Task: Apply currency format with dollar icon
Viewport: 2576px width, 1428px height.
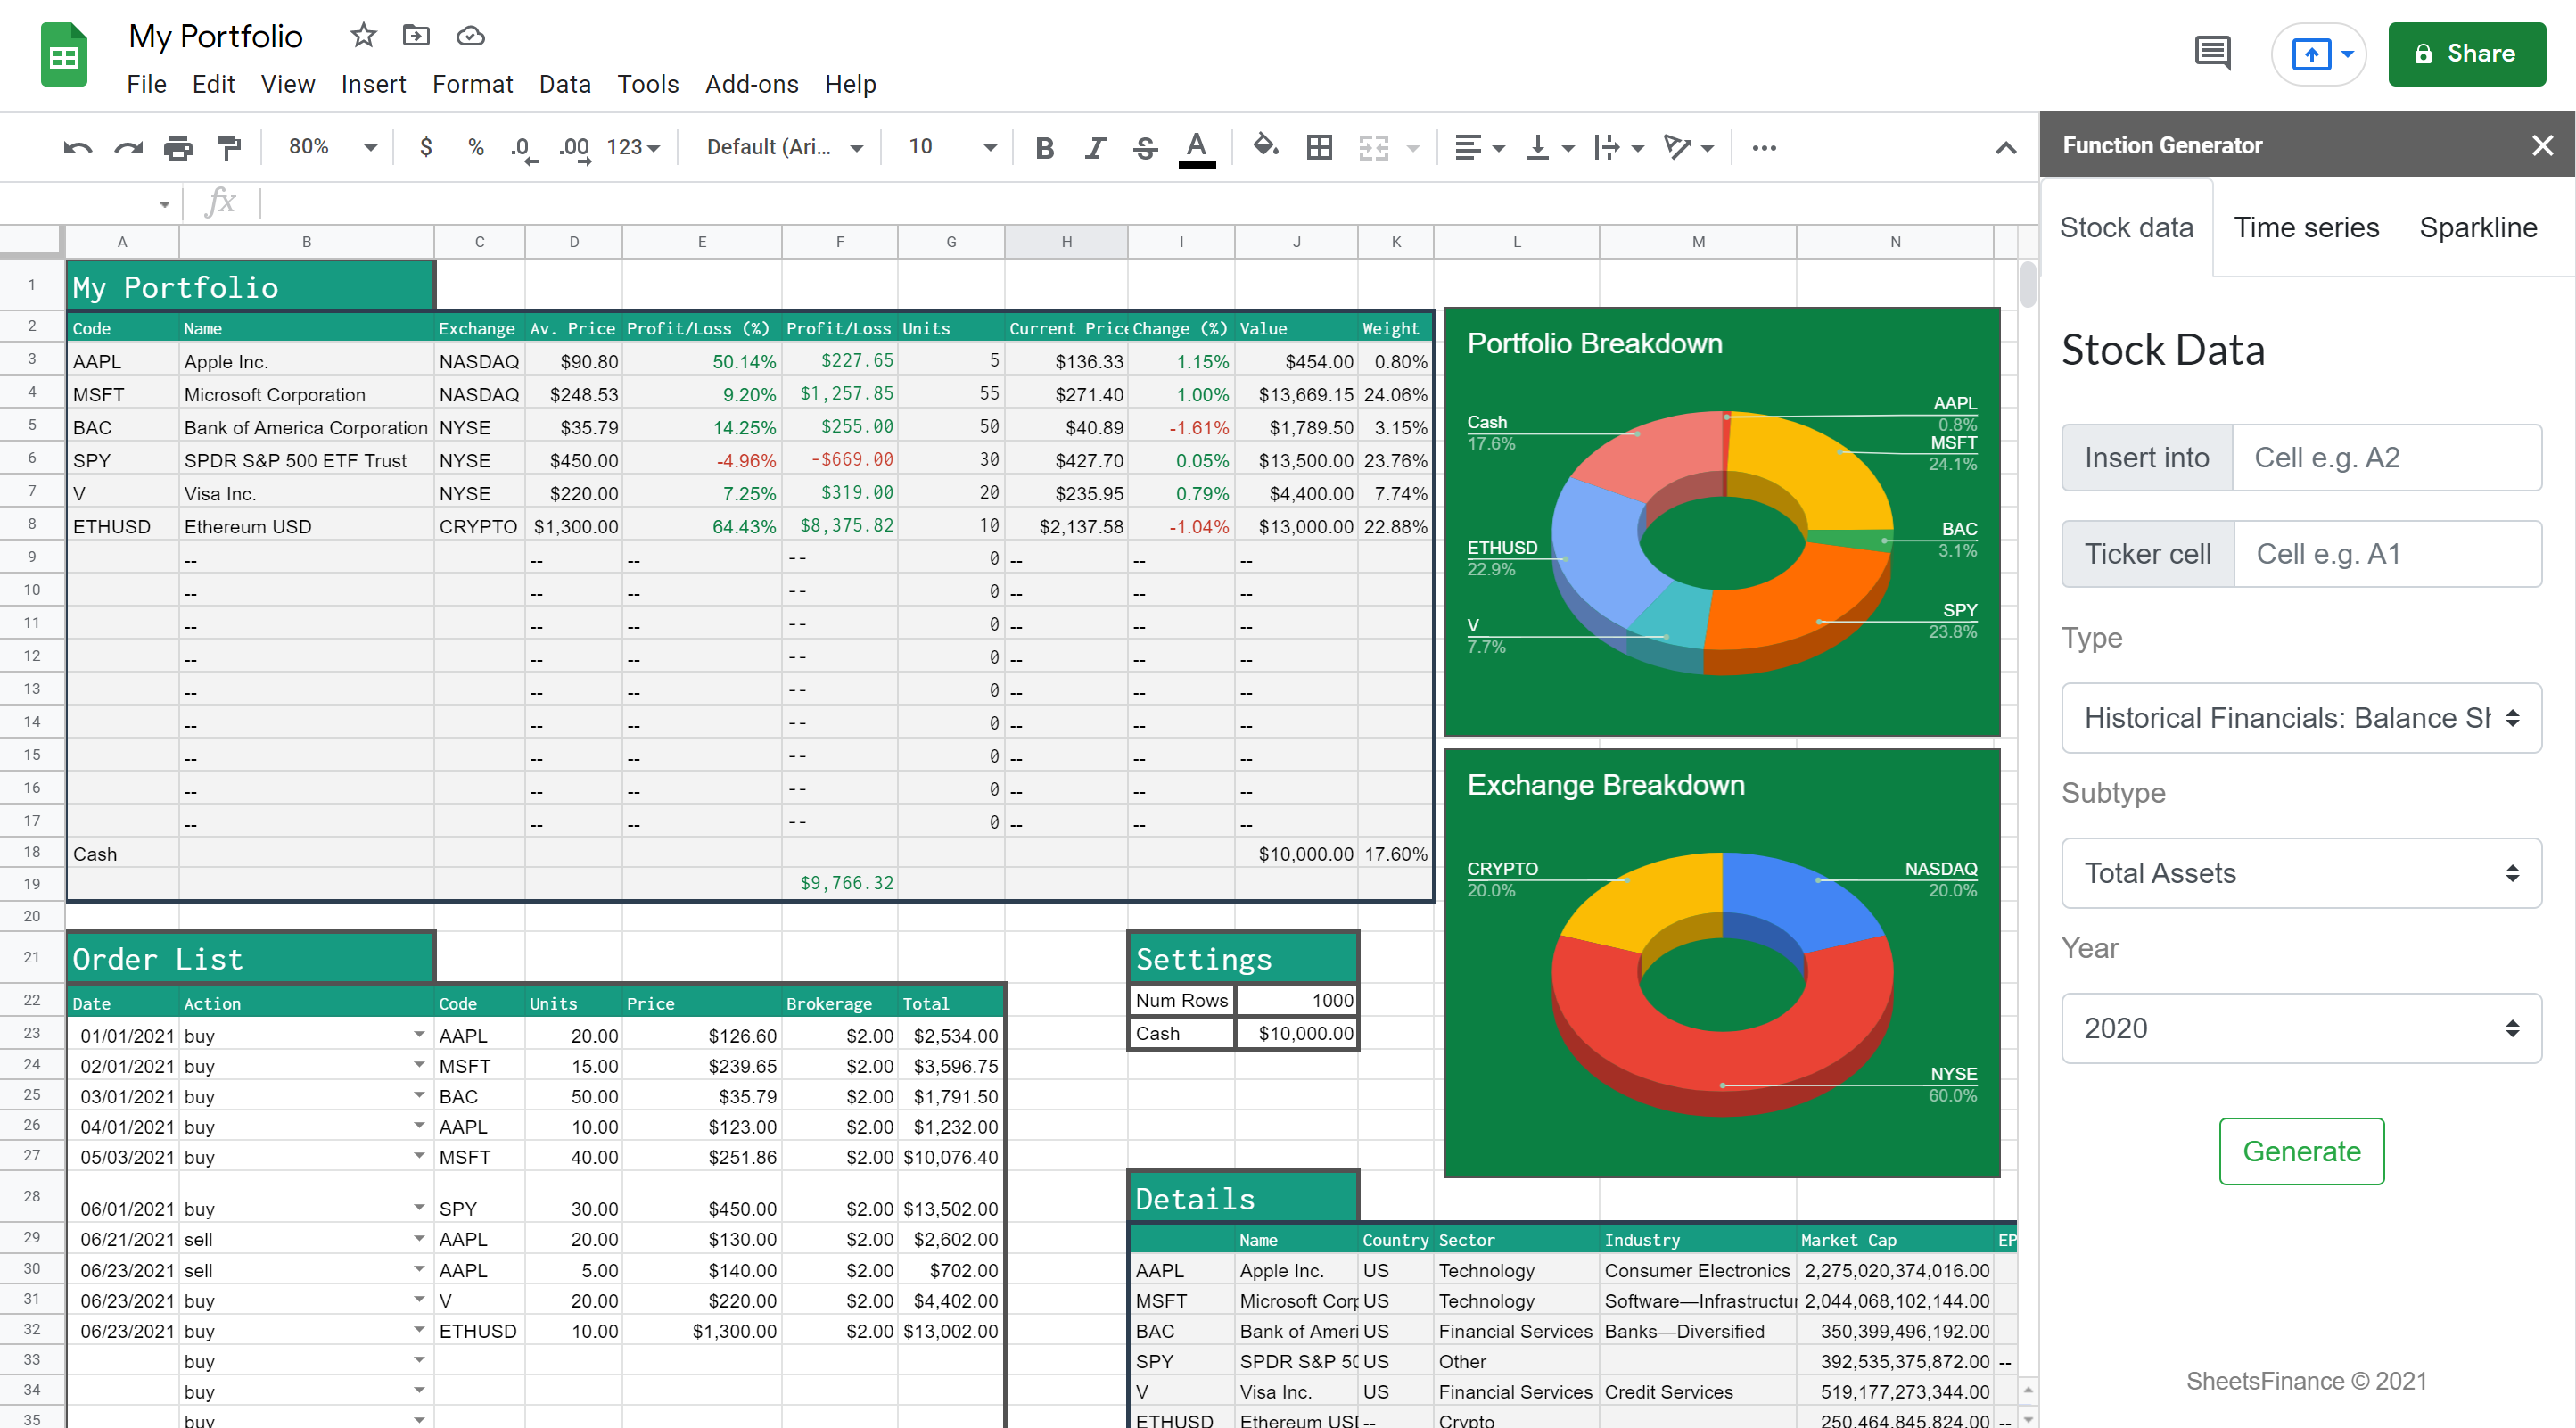Action: pos(426,148)
